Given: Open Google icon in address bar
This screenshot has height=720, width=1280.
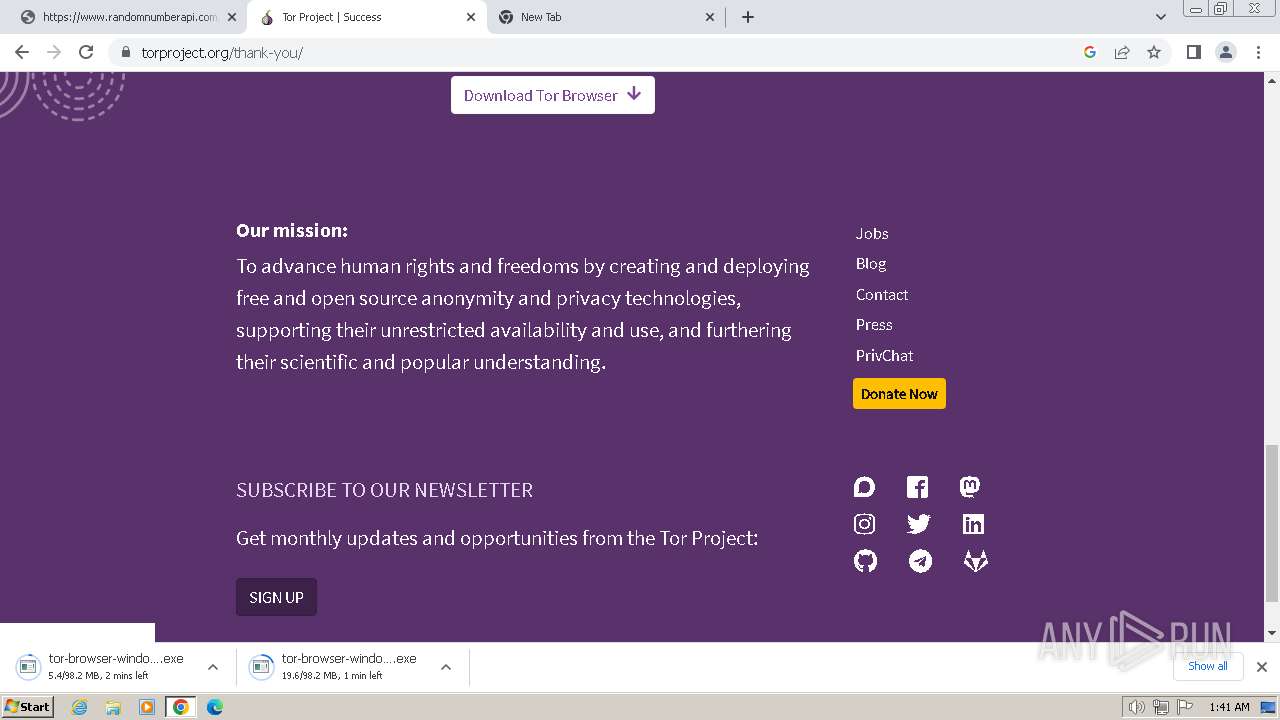Looking at the screenshot, I should pos(1090,52).
